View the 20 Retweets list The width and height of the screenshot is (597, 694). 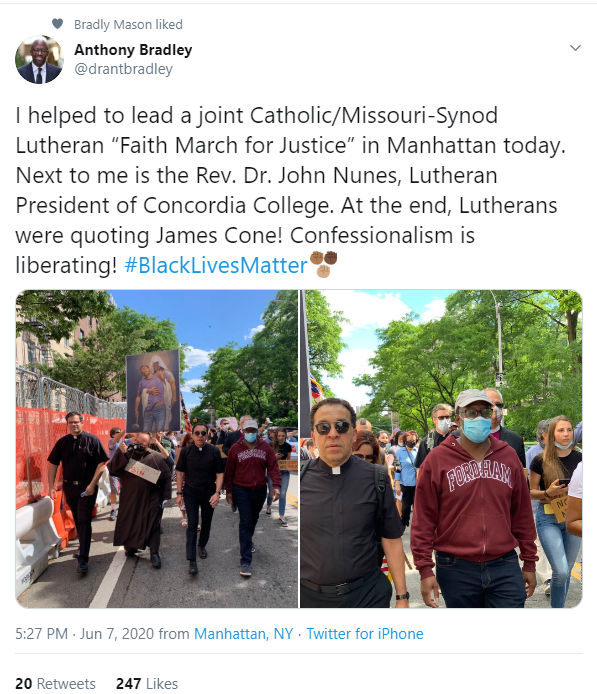pos(55,683)
